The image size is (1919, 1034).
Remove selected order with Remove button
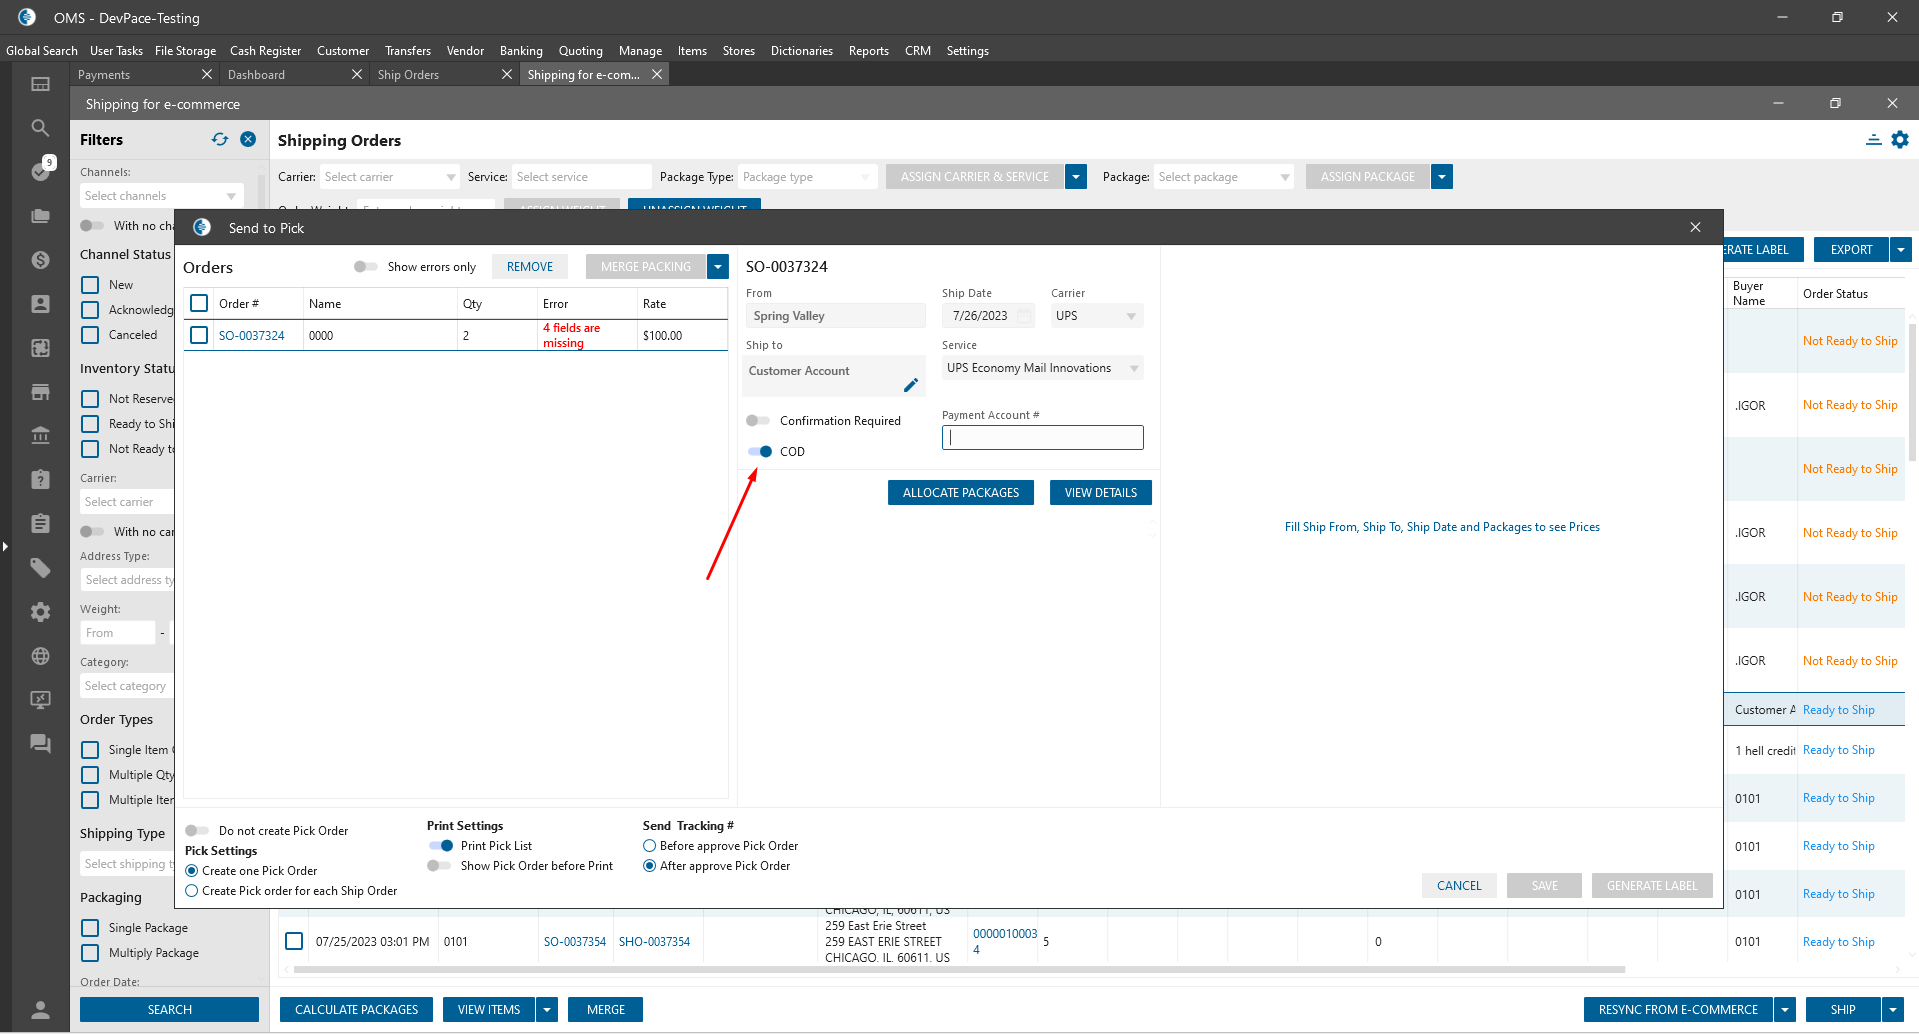pos(530,267)
